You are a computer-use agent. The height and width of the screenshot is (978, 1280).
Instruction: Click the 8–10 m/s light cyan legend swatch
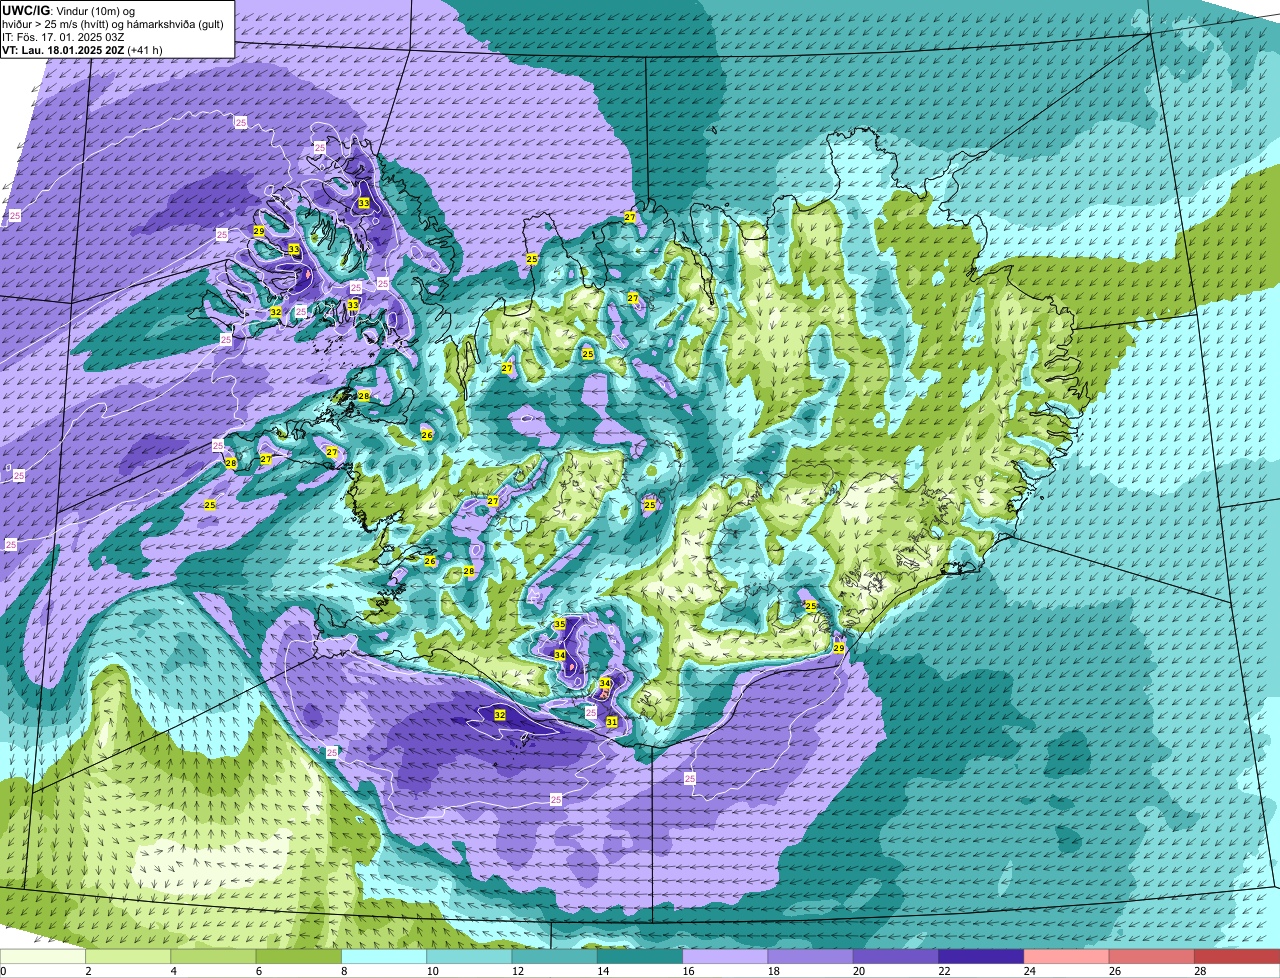384,957
